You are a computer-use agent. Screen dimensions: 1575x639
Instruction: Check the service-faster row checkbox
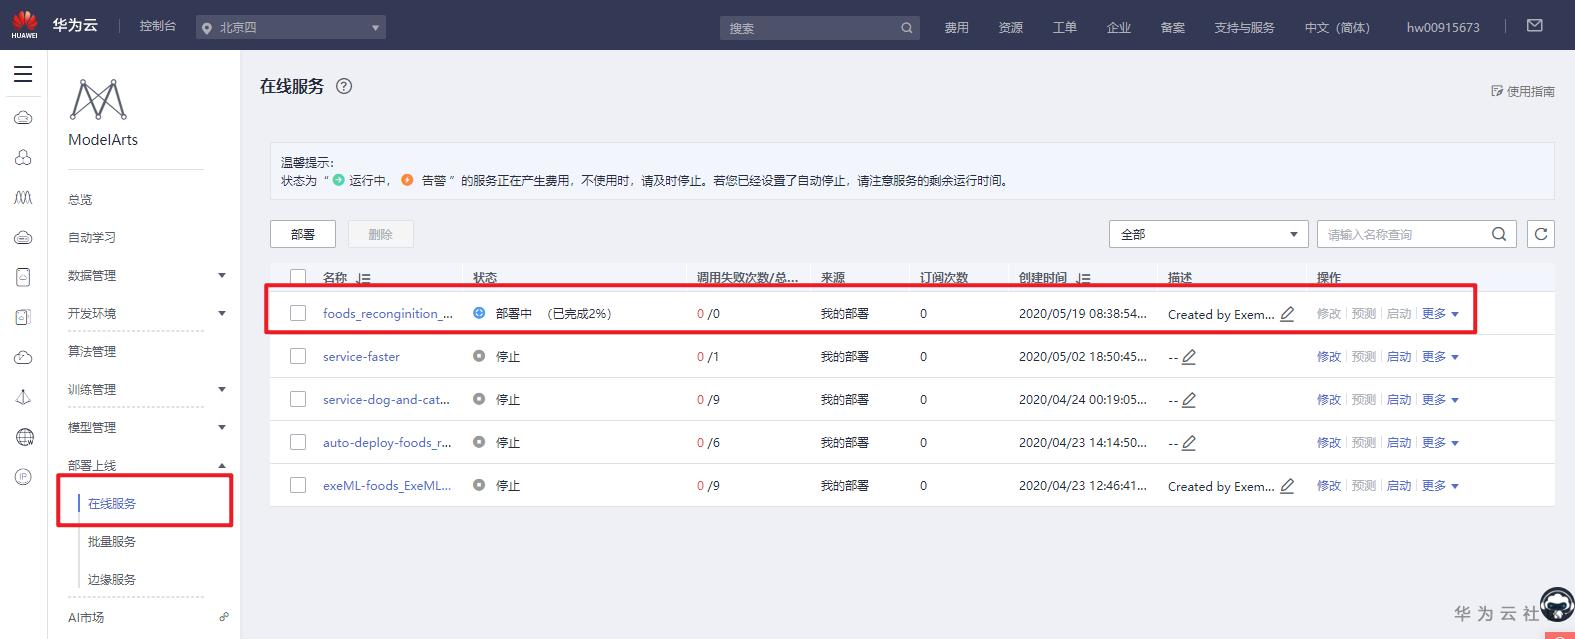point(298,356)
